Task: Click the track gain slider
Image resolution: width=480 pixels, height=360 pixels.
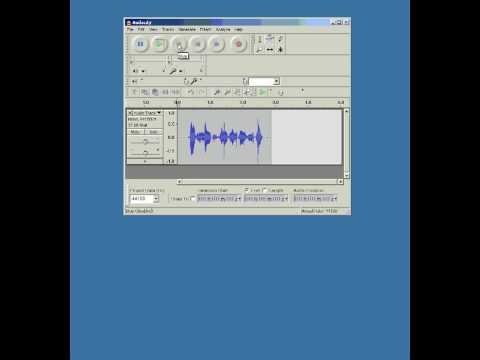Action: (x=145, y=142)
